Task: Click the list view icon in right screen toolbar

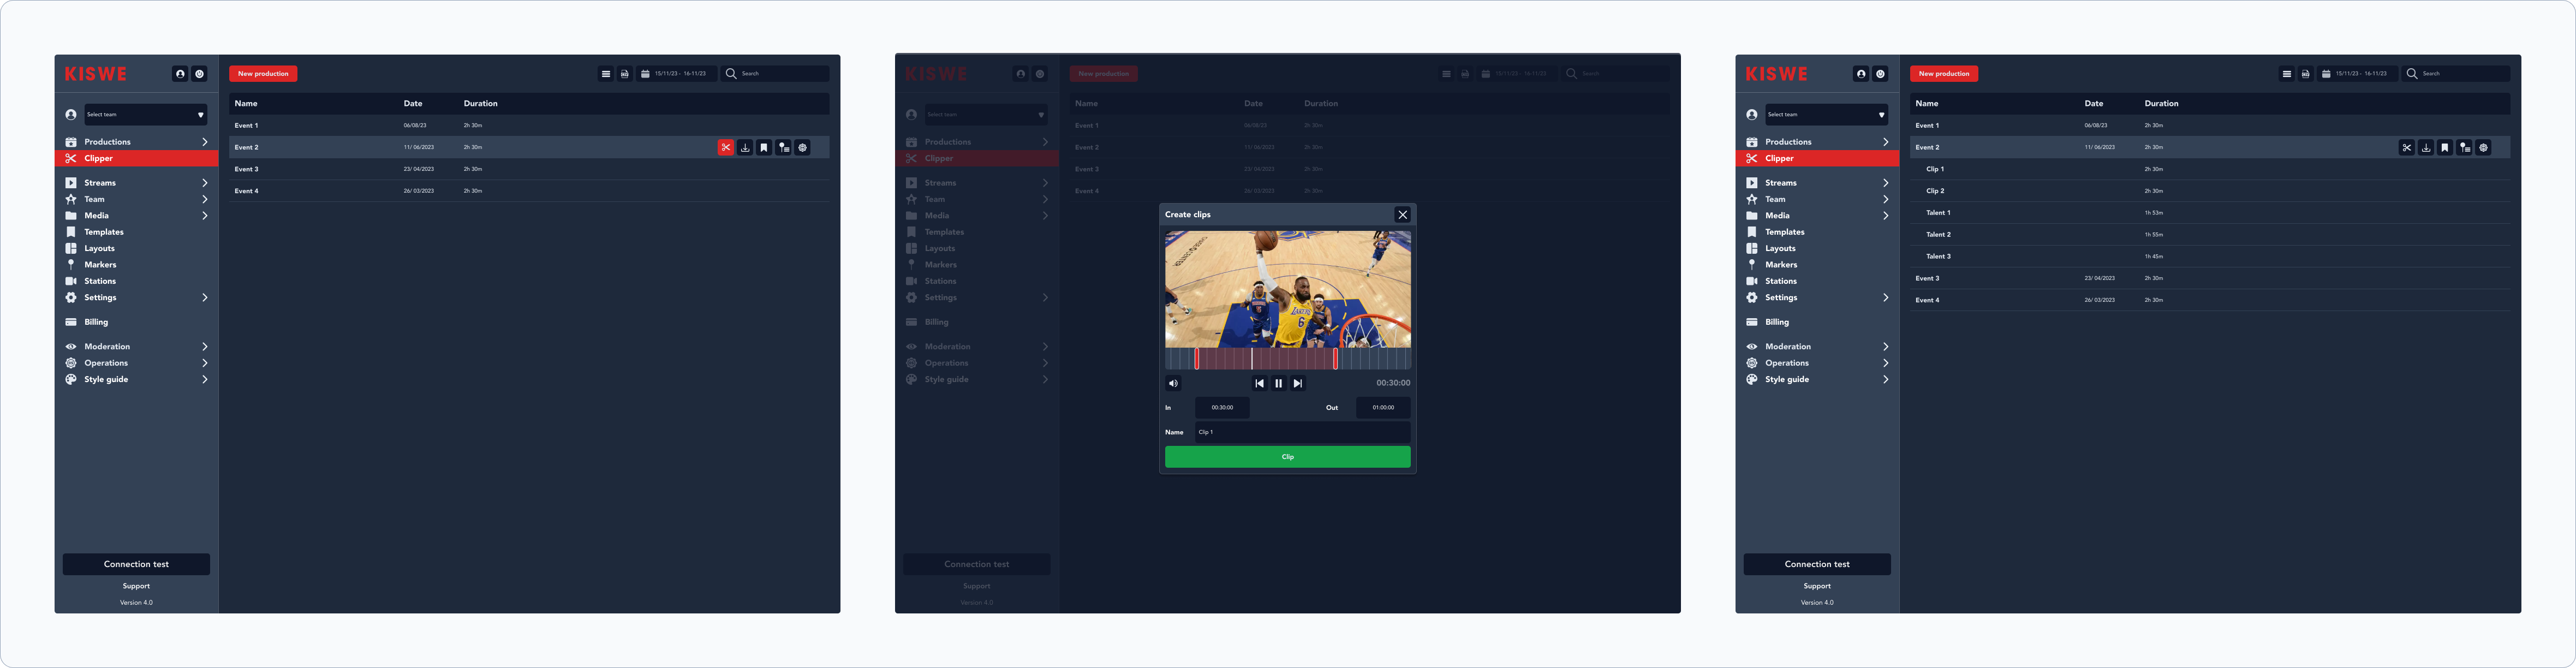Action: (2287, 74)
